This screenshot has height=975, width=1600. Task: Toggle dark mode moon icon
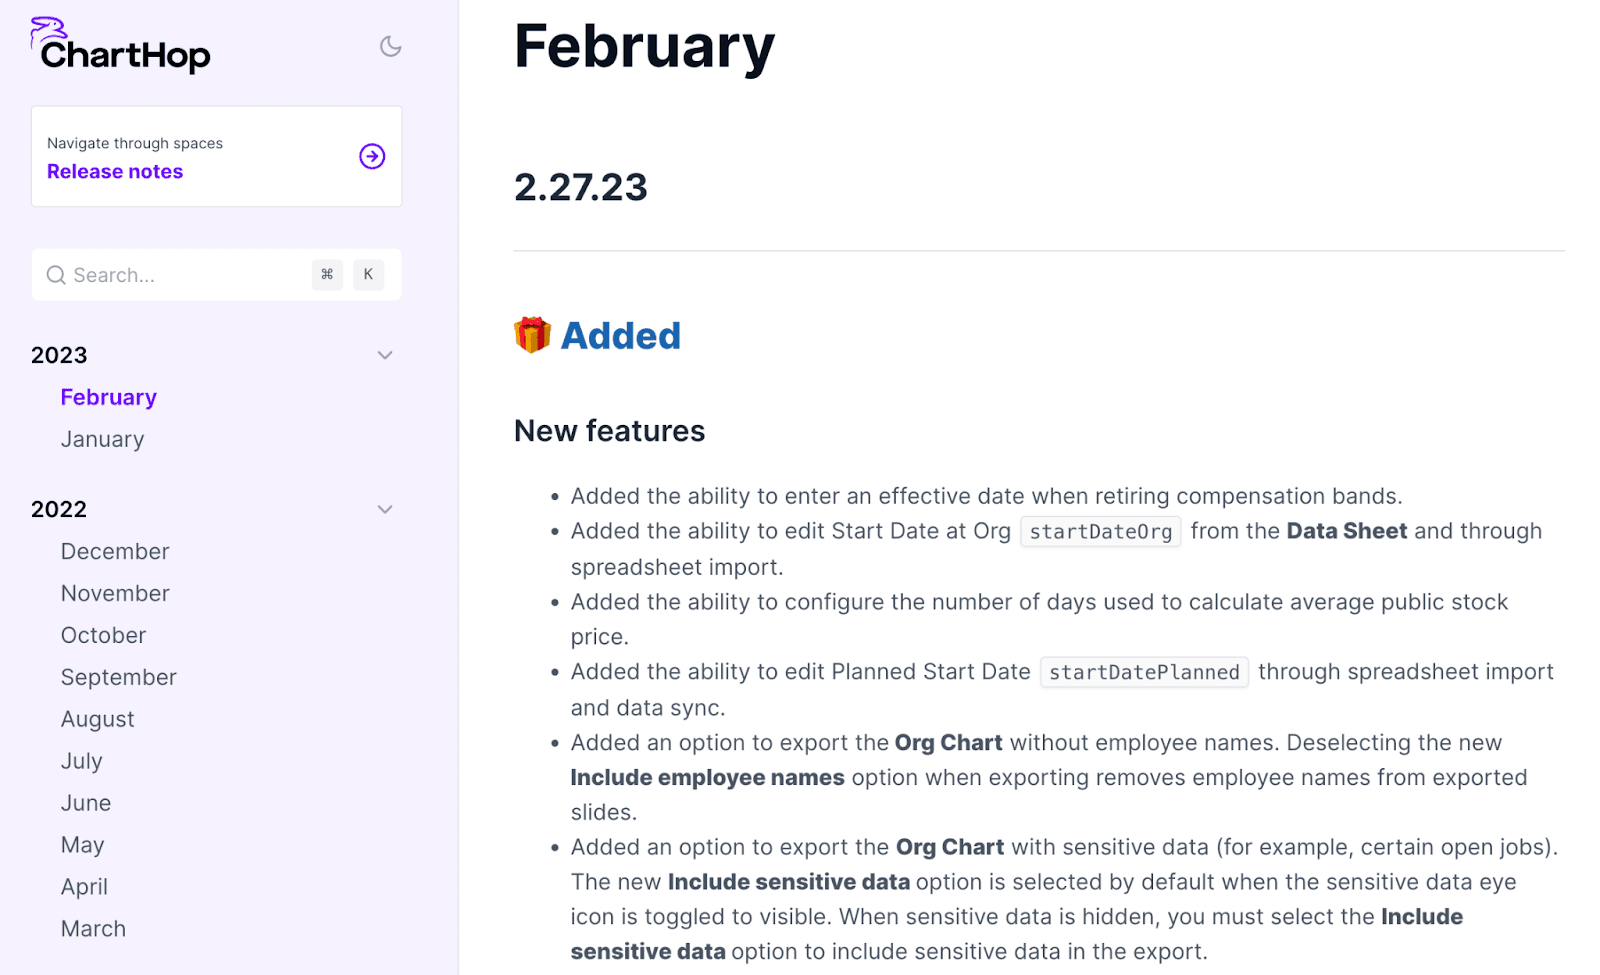[x=390, y=46]
